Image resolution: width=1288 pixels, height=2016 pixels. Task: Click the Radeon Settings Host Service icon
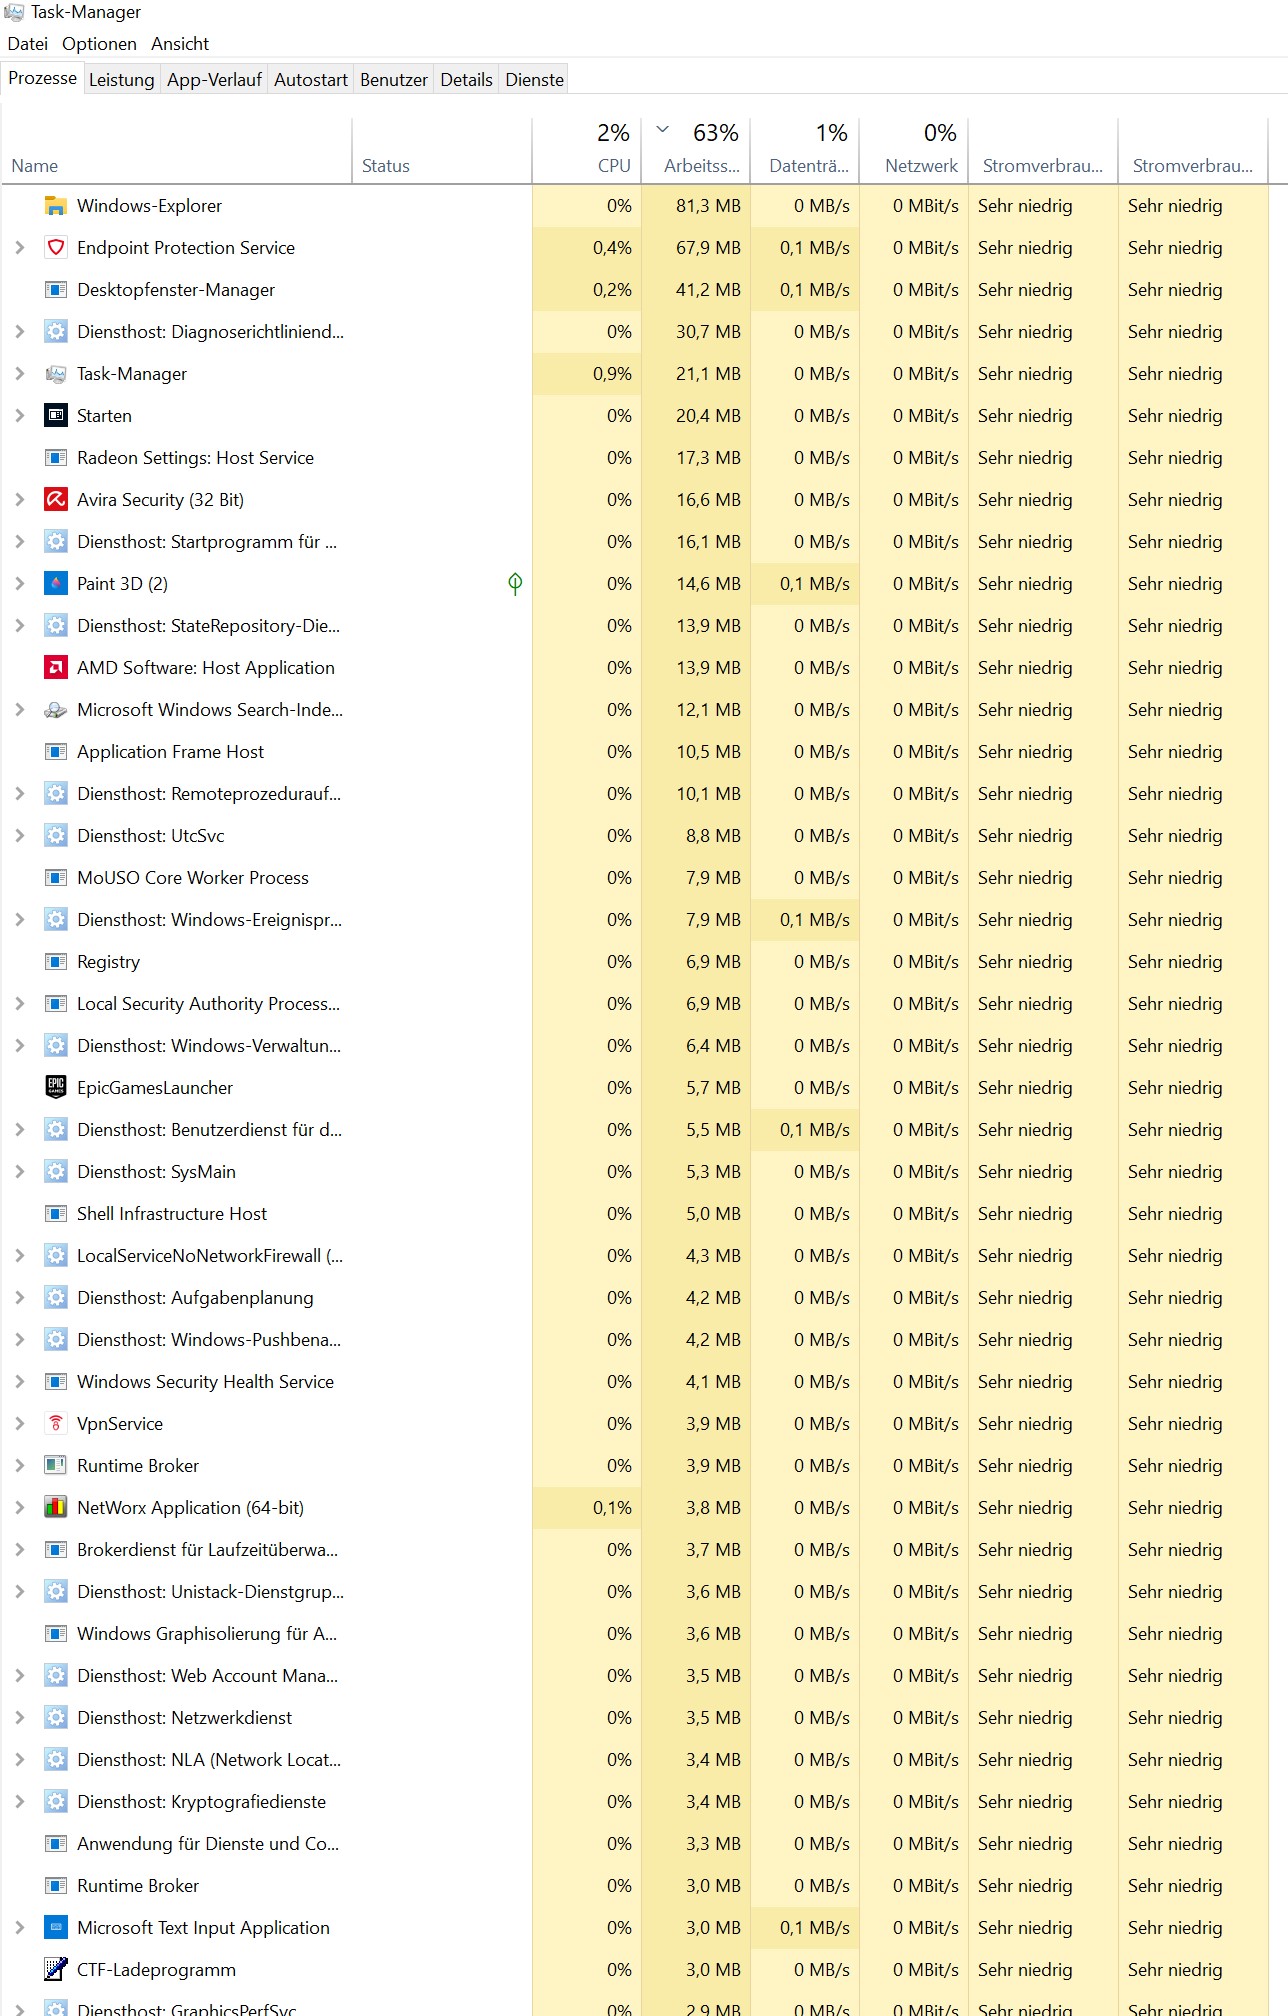[56, 458]
